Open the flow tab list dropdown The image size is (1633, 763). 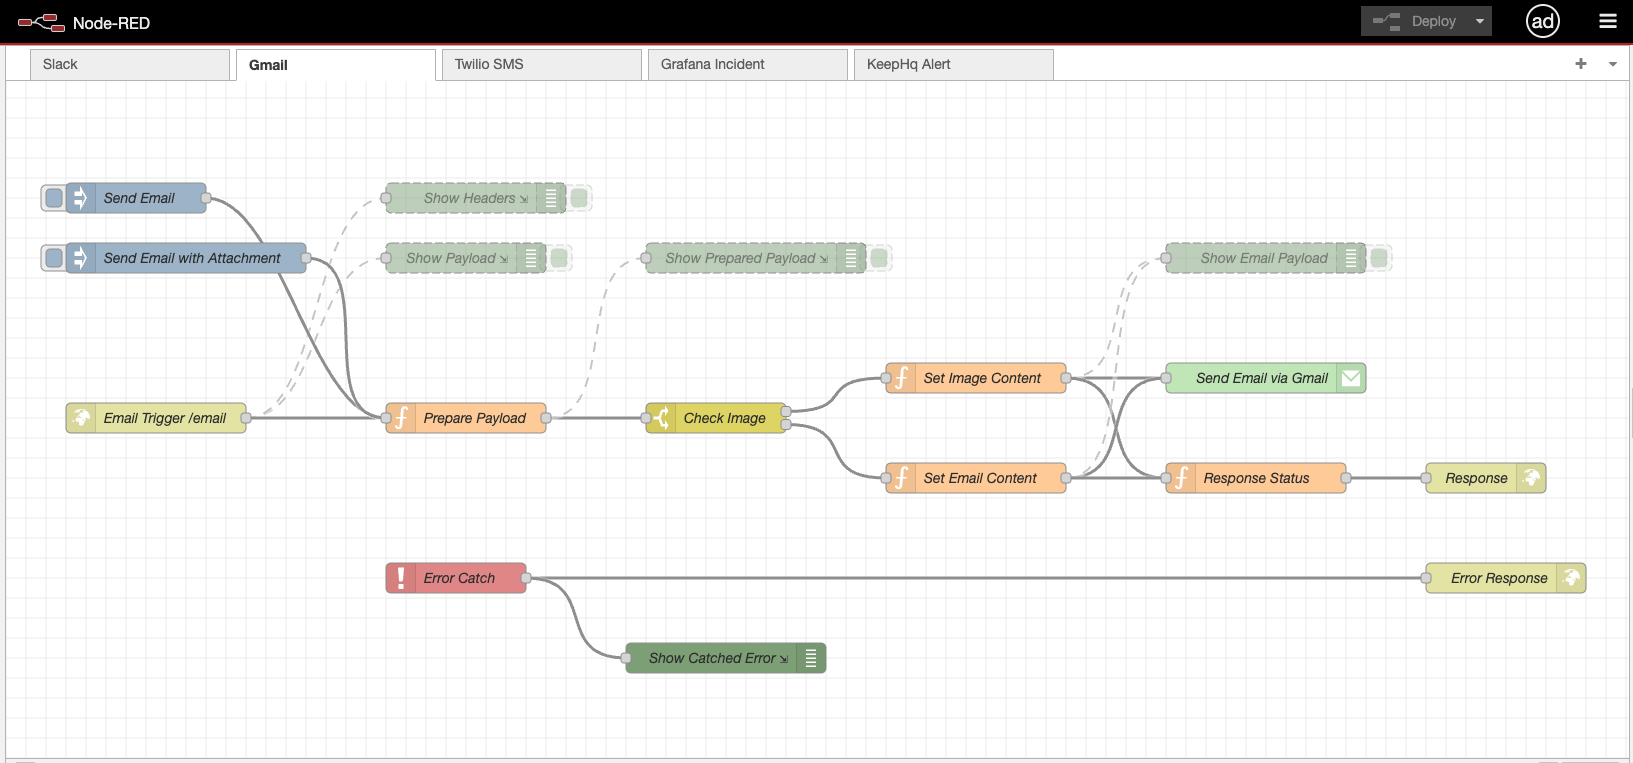pyautogui.click(x=1613, y=64)
